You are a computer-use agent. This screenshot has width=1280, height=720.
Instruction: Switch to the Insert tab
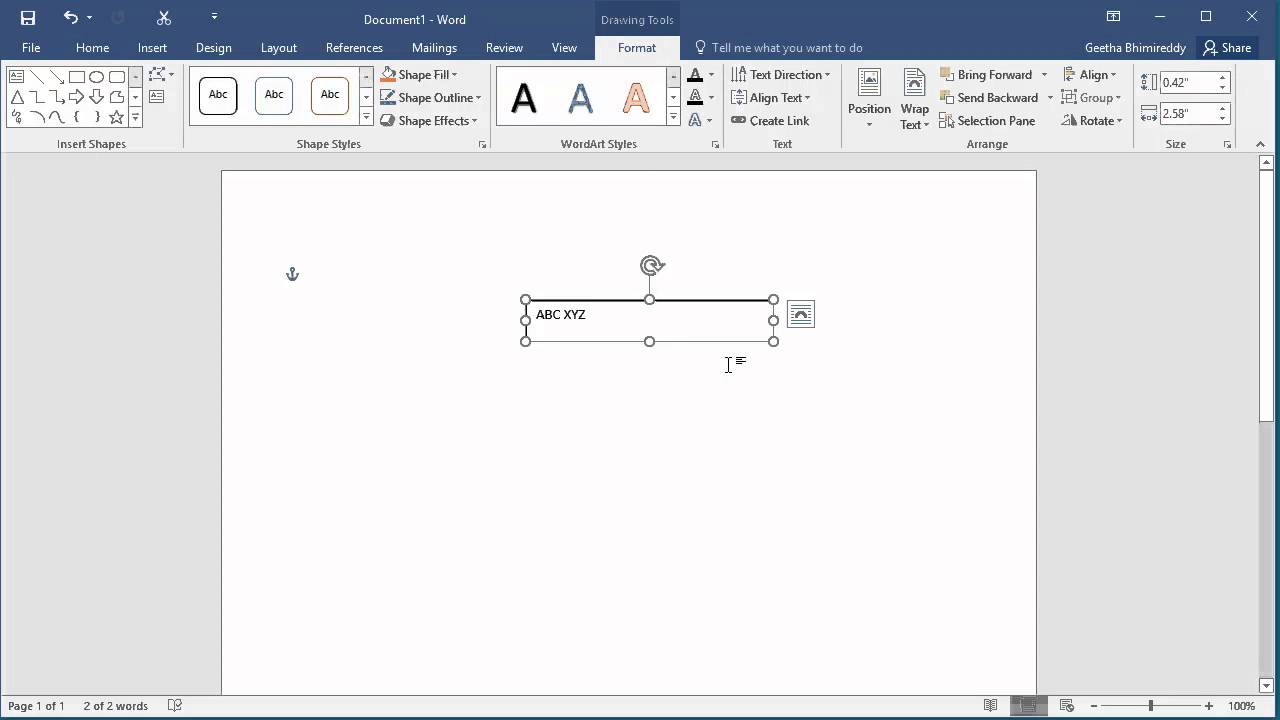point(152,48)
